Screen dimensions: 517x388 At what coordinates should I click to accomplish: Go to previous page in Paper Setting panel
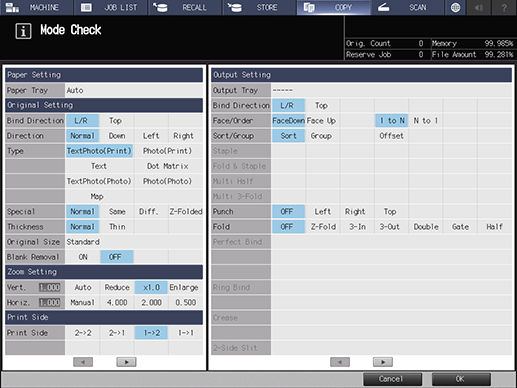(x=83, y=362)
